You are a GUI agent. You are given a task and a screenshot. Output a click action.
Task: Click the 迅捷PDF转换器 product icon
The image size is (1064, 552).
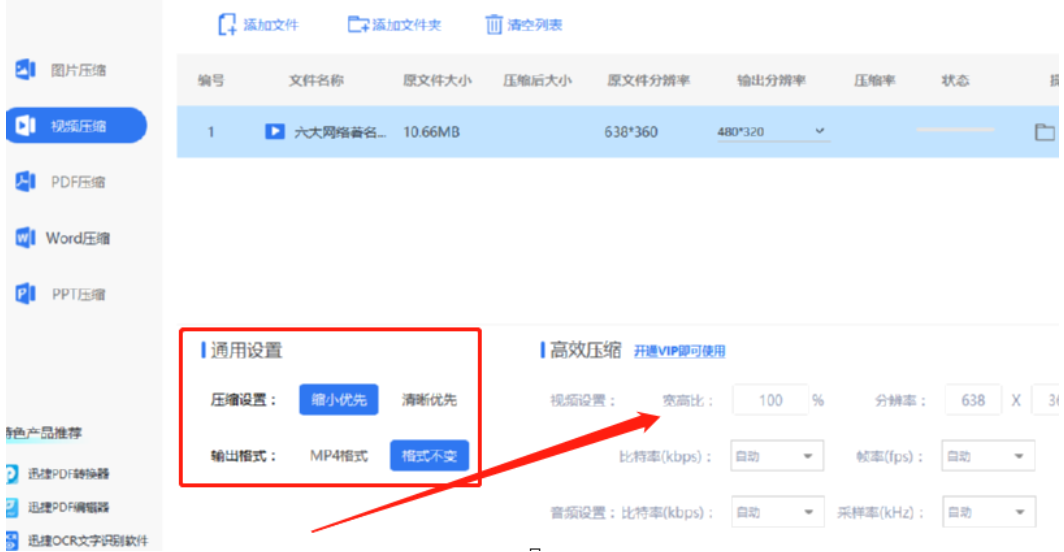coord(12,473)
